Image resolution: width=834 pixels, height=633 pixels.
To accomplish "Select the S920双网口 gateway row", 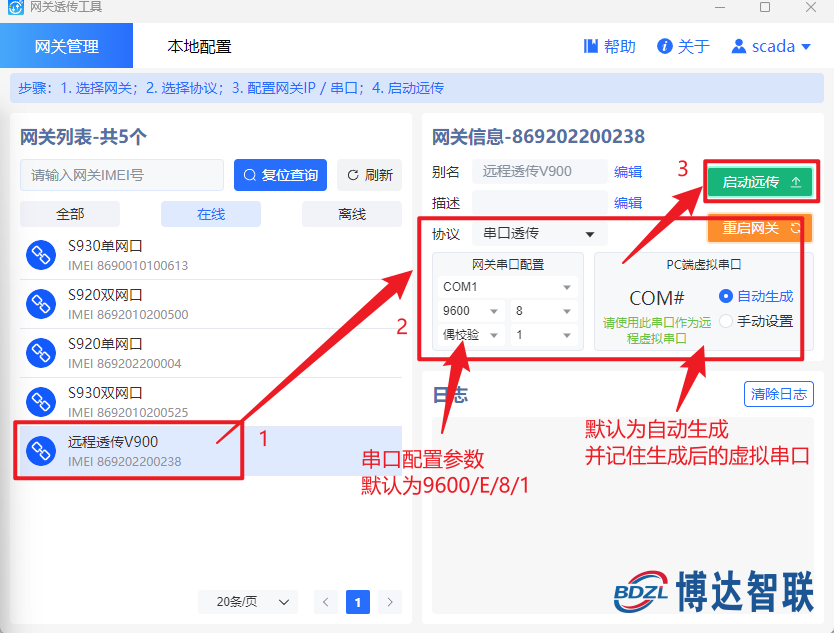I will click(211, 304).
